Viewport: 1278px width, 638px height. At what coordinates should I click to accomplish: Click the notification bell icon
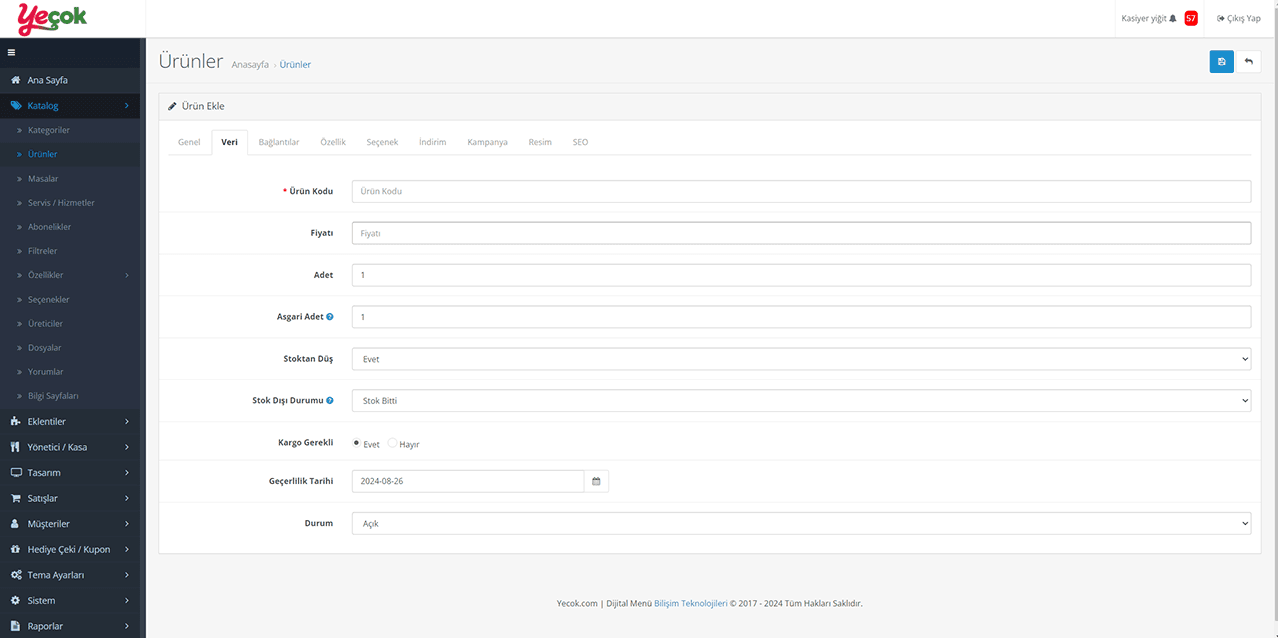pos(1173,19)
